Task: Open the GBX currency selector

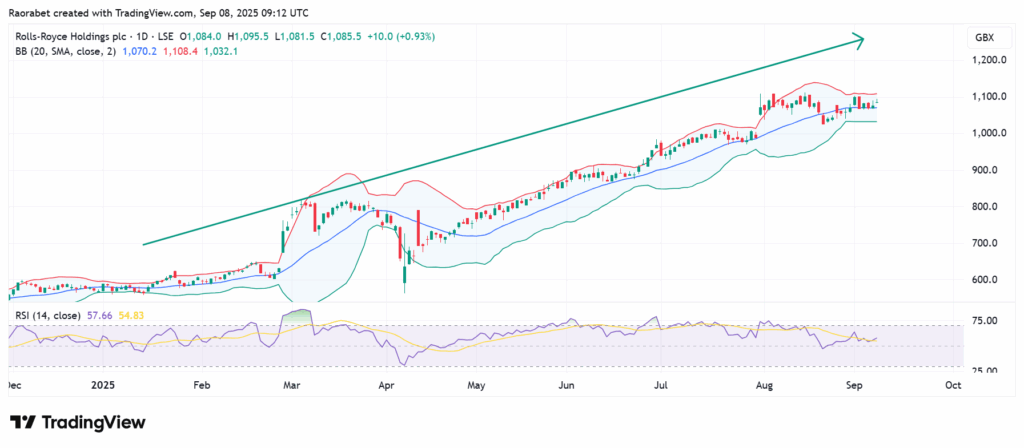Action: (983, 38)
